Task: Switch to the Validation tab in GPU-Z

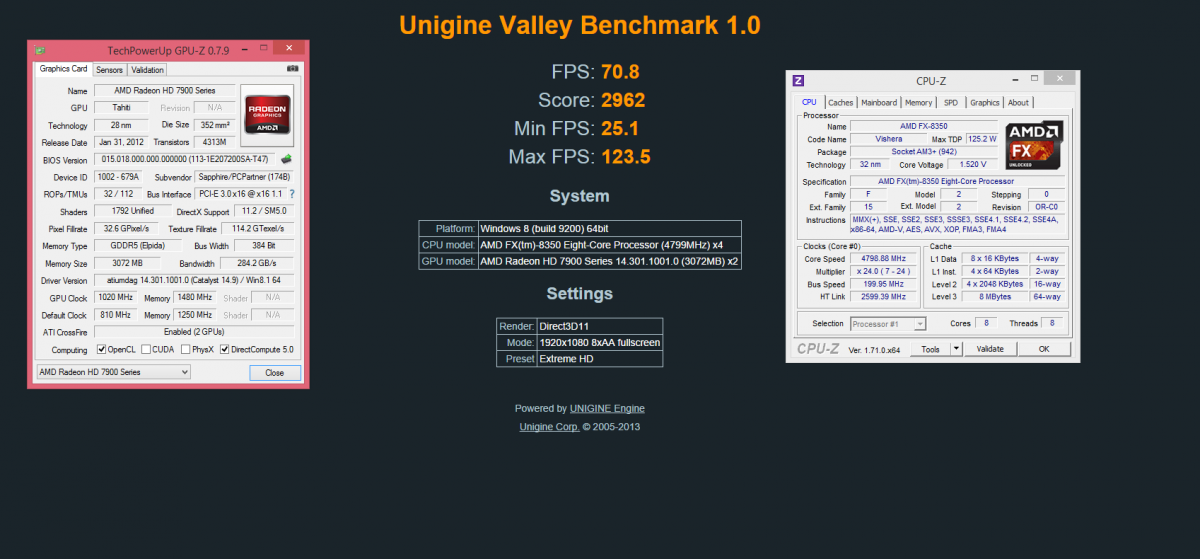Action: pos(148,70)
